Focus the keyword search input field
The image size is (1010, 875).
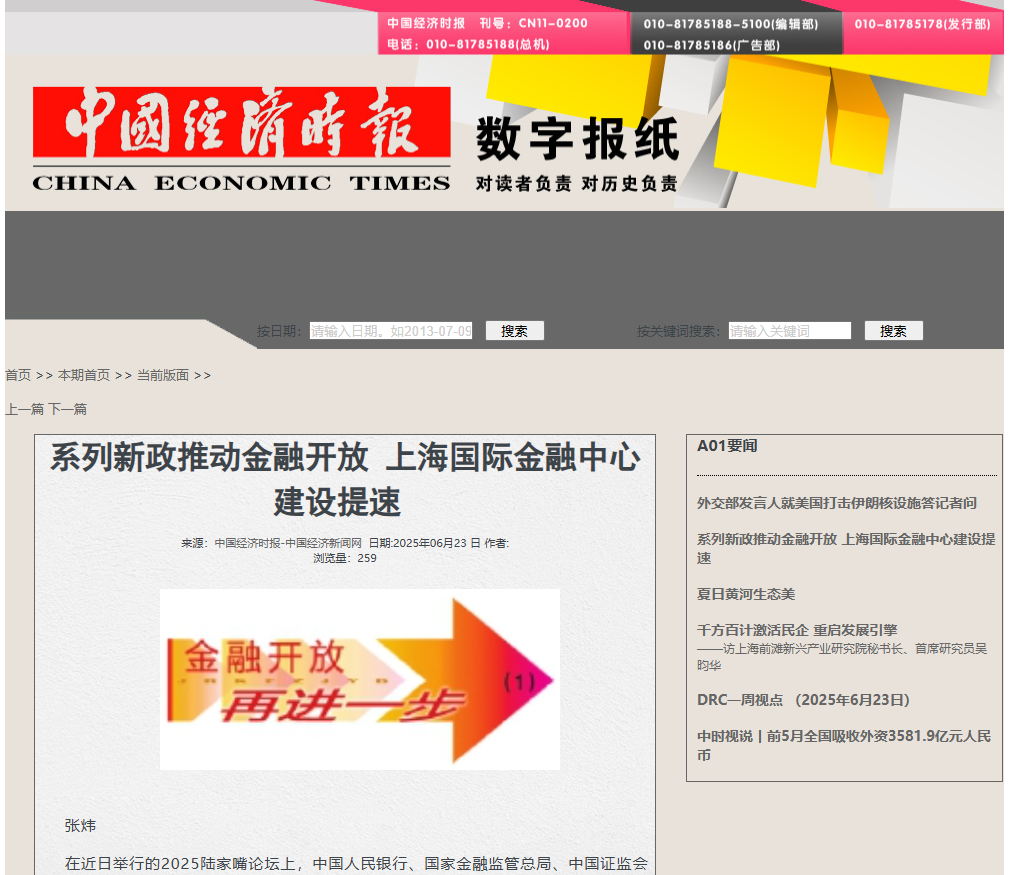click(789, 331)
